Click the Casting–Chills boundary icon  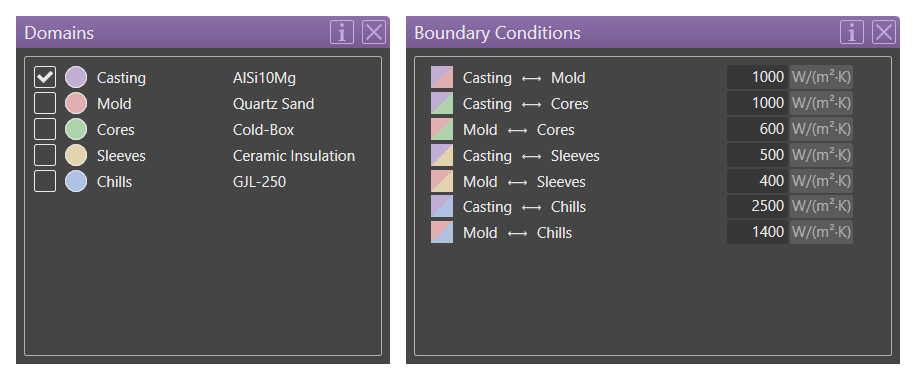click(442, 206)
